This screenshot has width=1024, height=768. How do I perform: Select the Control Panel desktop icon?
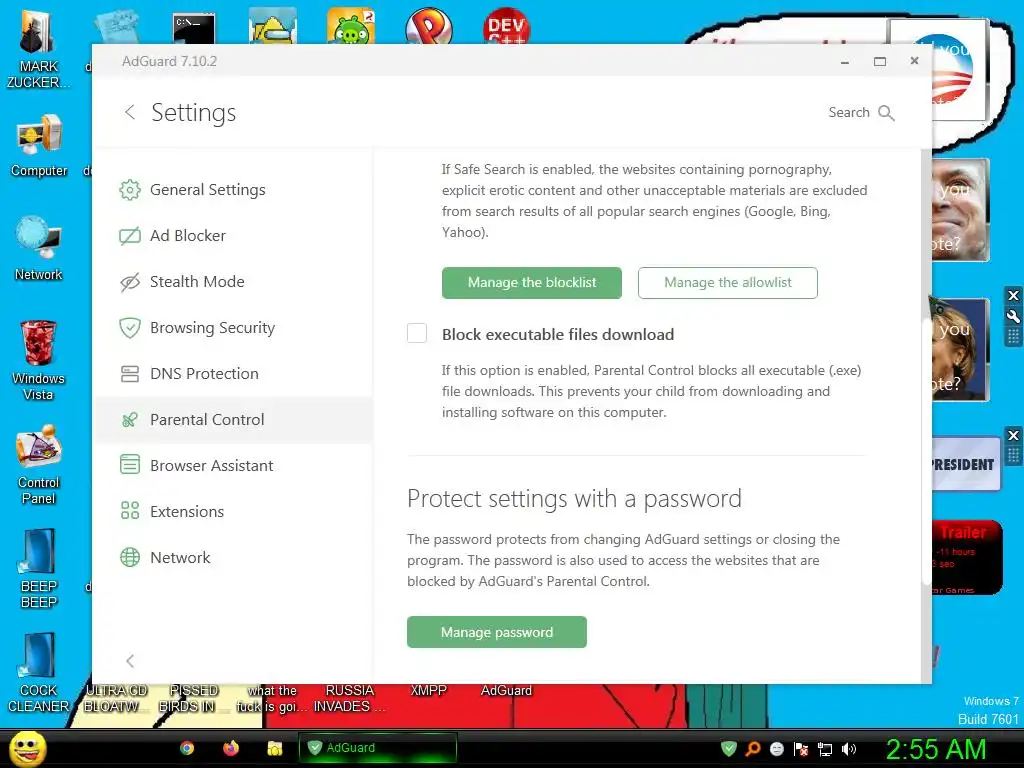(x=39, y=464)
